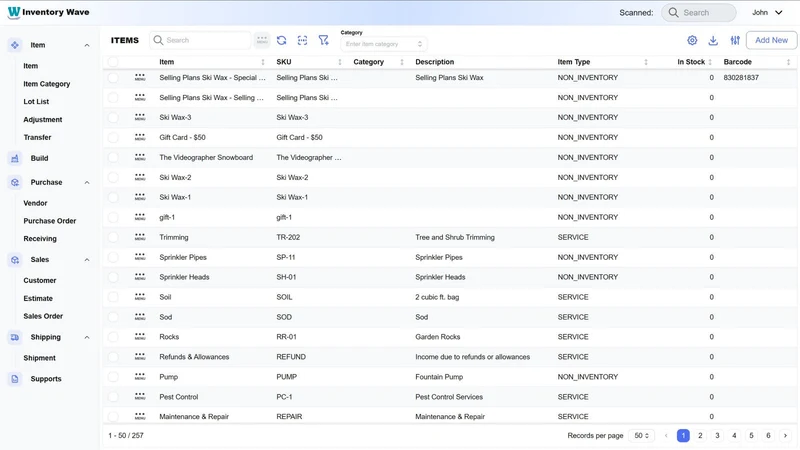
Task: Open Adjustment in sidebar
Action: pos(42,119)
